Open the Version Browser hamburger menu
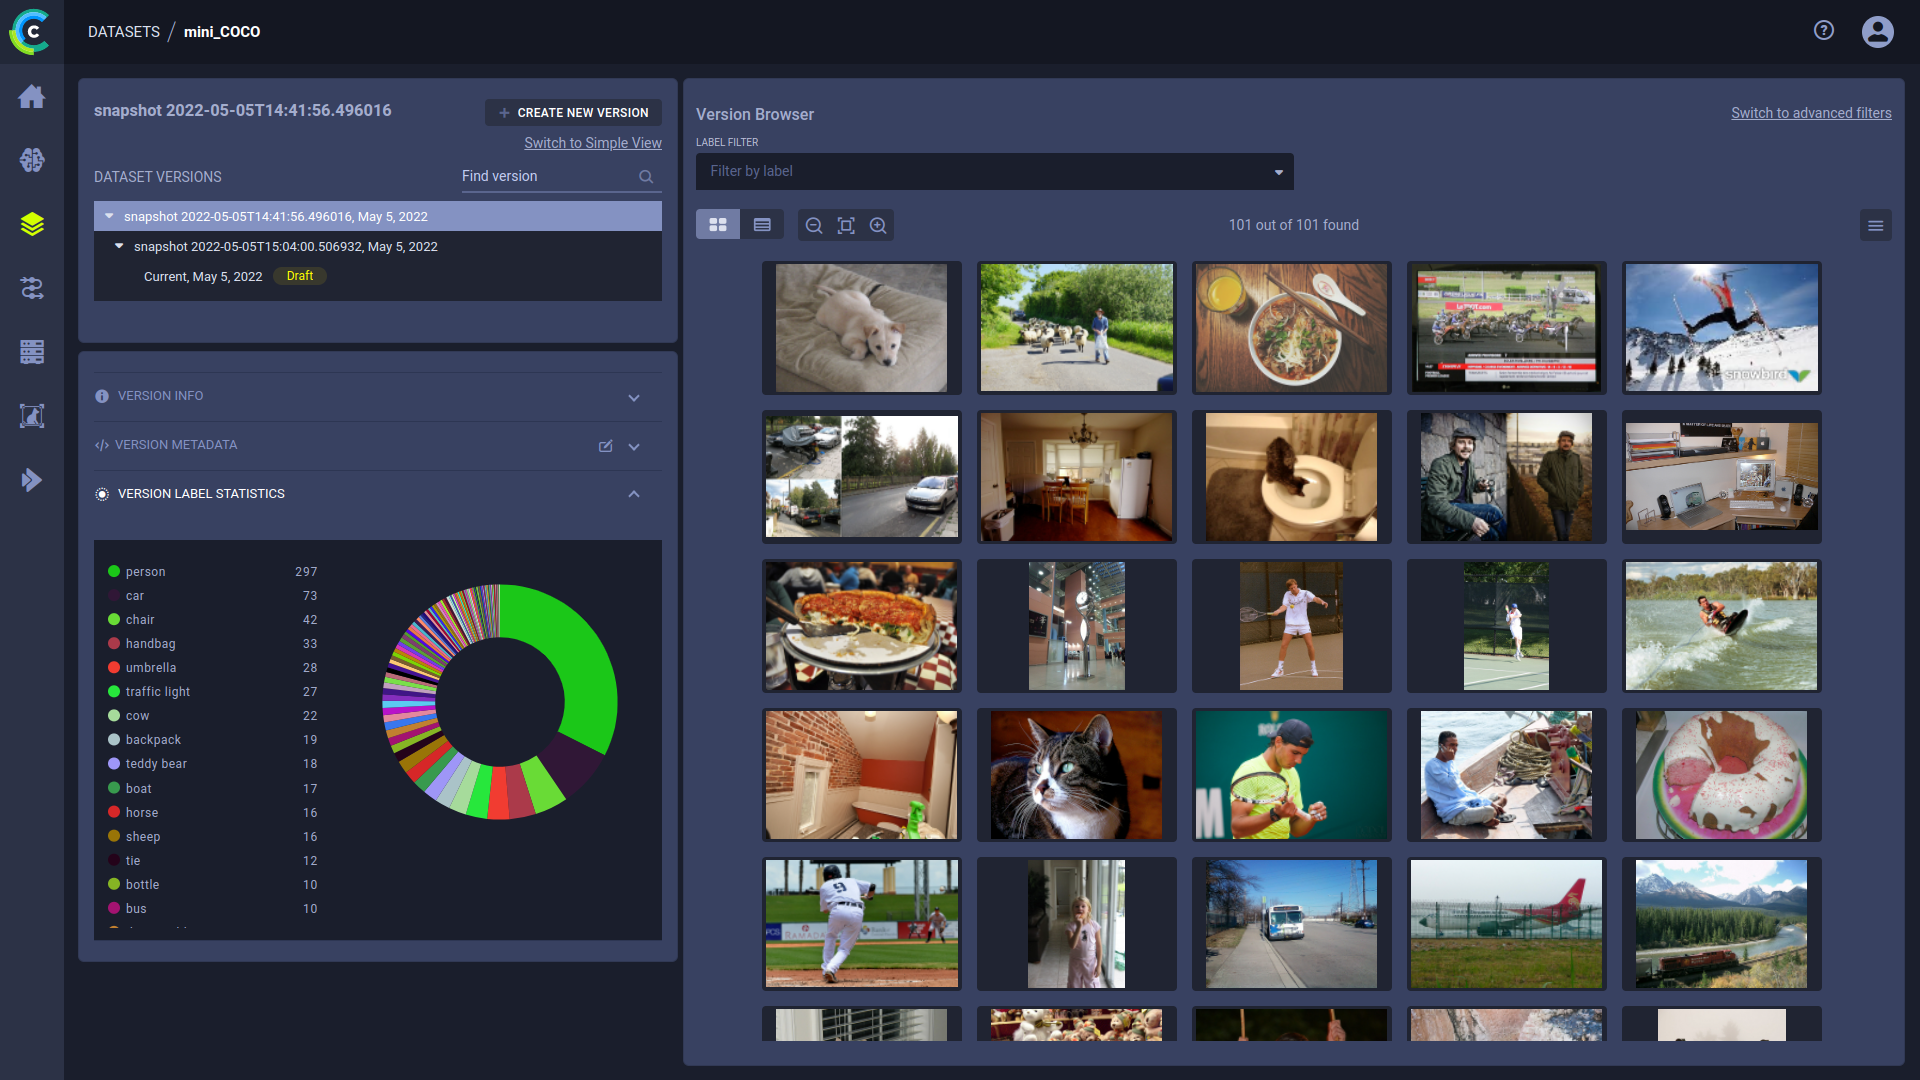Screen dimensions: 1920x1080 click(1876, 226)
